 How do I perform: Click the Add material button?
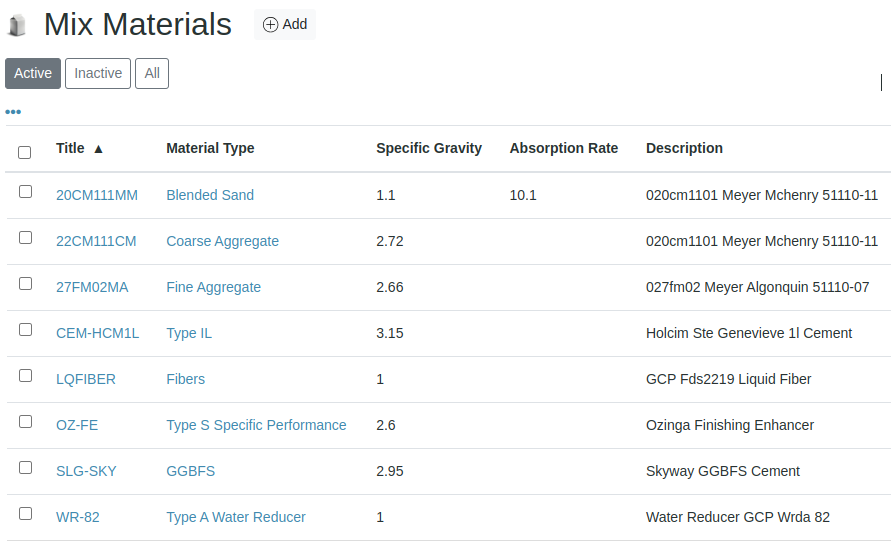285,25
